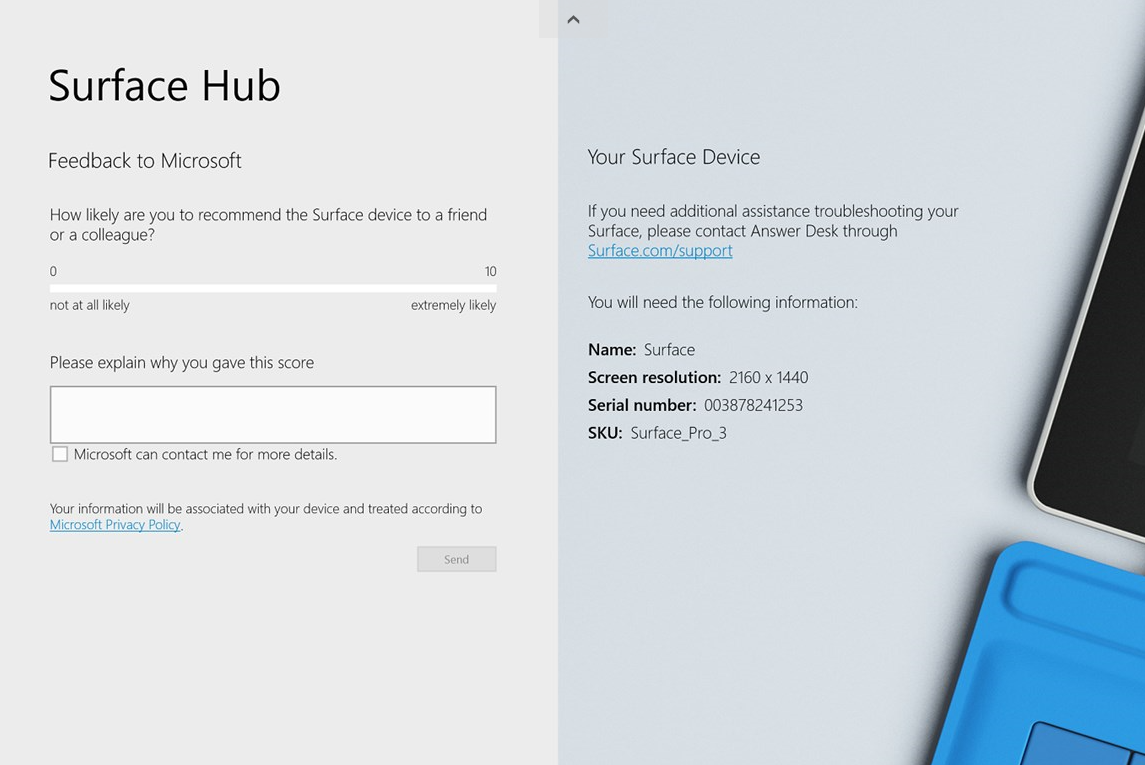Click the Surface Hub title
This screenshot has height=765, width=1145.
(163, 86)
